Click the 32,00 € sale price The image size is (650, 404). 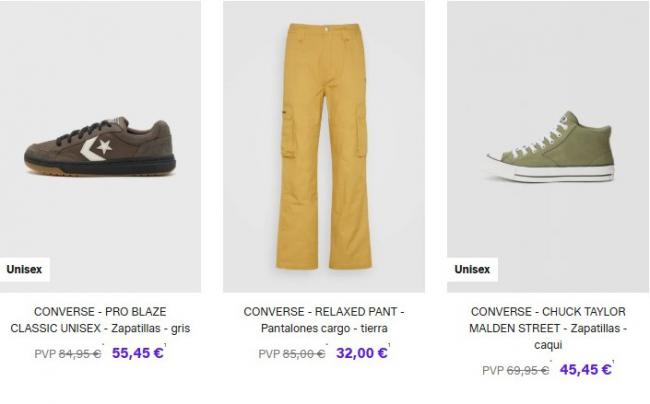pyautogui.click(x=361, y=352)
